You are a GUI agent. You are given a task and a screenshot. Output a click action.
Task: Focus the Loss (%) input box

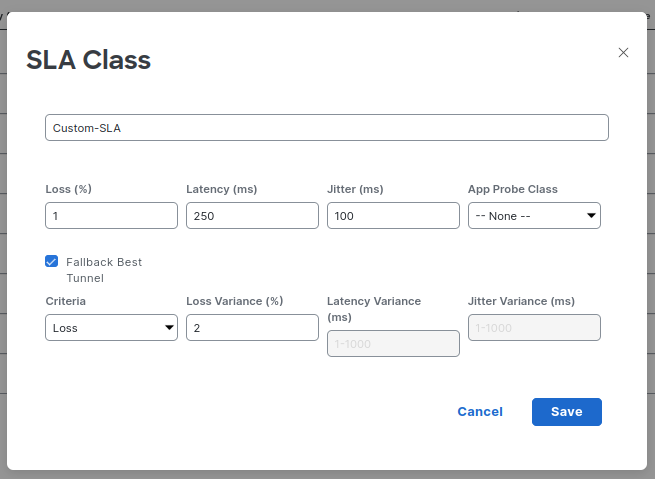tap(111, 216)
